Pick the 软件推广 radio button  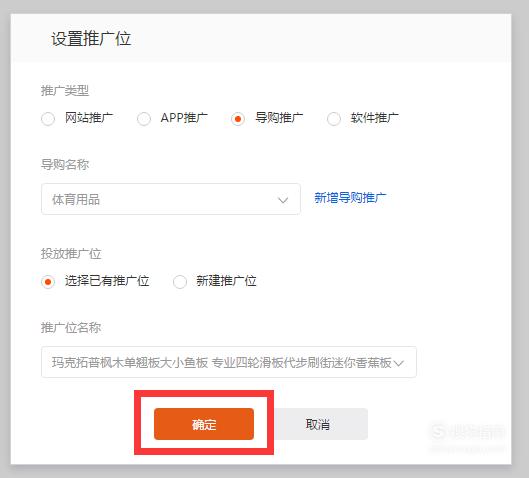pyautogui.click(x=334, y=119)
